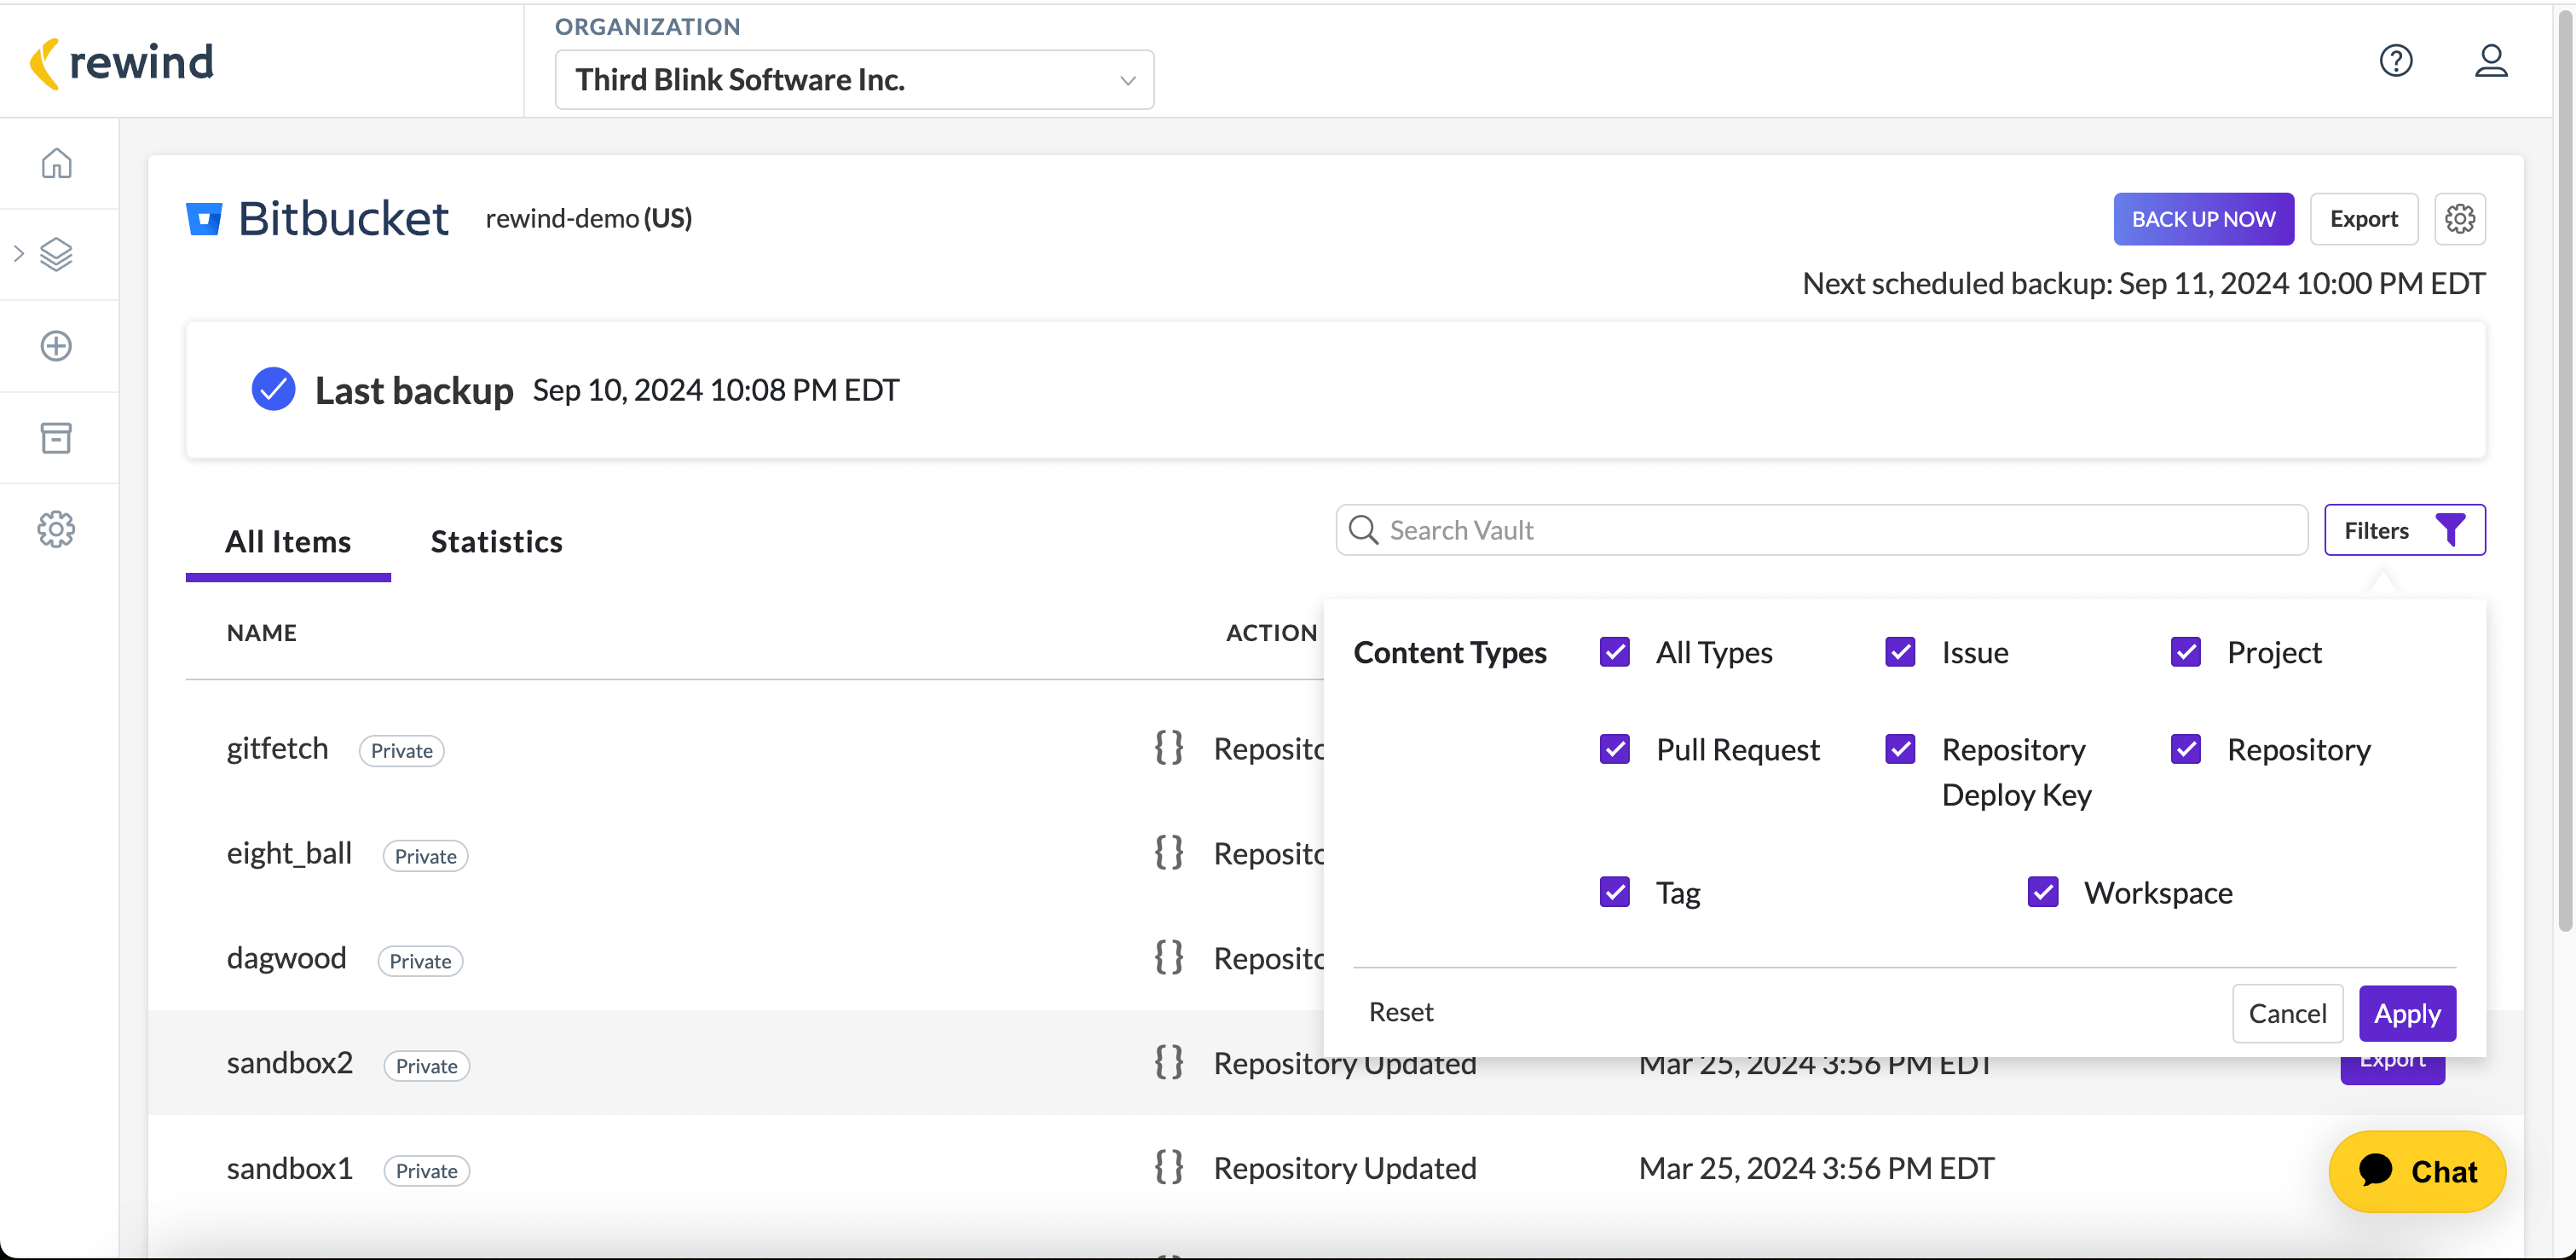Click the page vertical scrollbar
This screenshot has height=1260, width=2576.
2563,470
